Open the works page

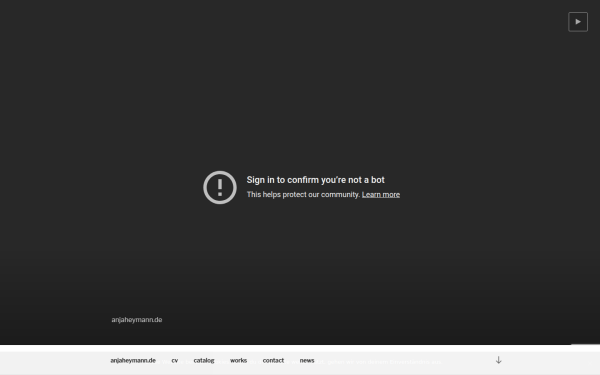(x=238, y=360)
